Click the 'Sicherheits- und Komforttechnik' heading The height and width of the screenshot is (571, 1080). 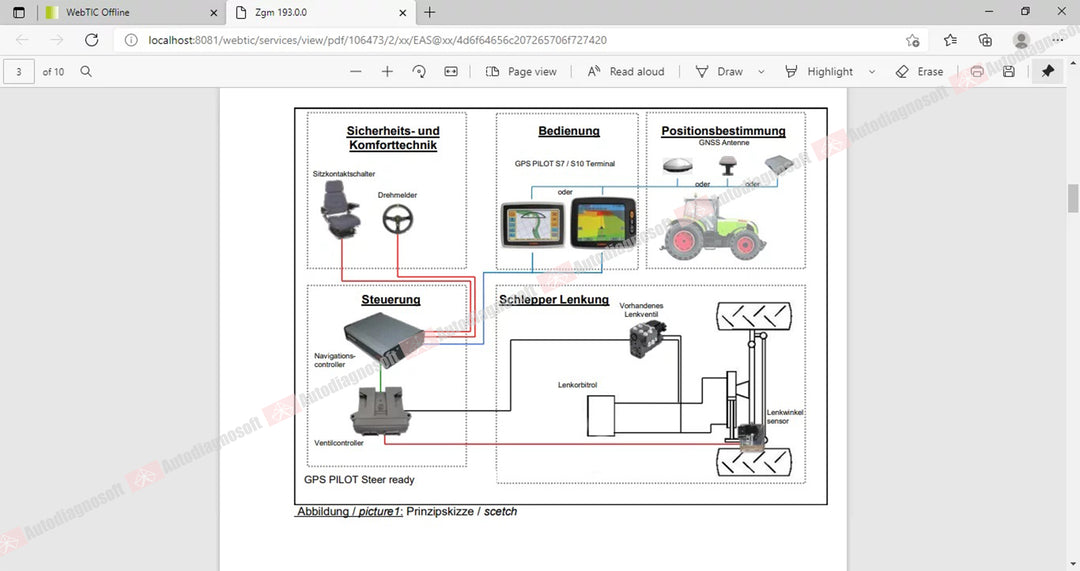(x=393, y=138)
